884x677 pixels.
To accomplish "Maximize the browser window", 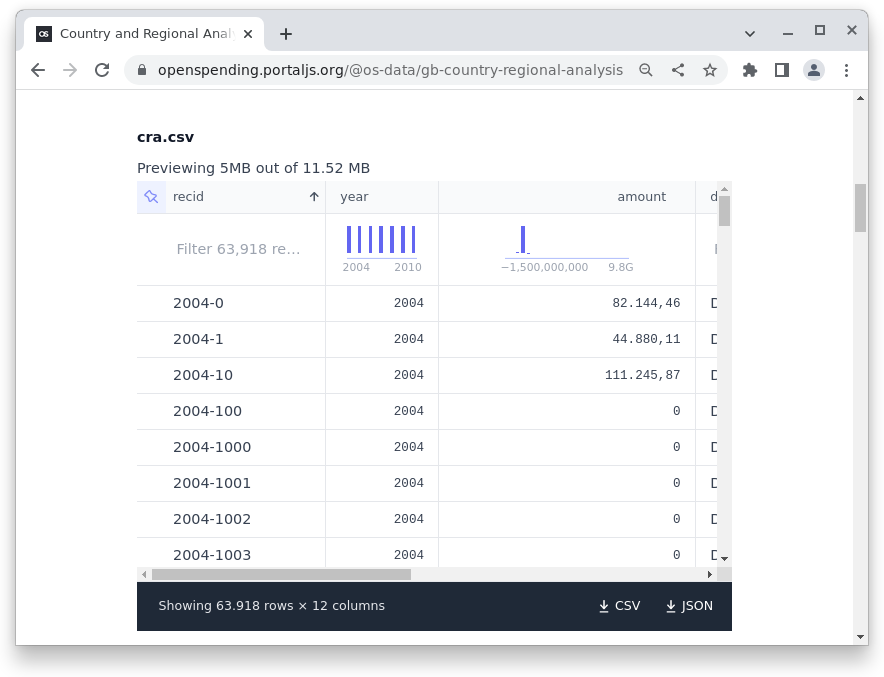I will pyautogui.click(x=820, y=30).
